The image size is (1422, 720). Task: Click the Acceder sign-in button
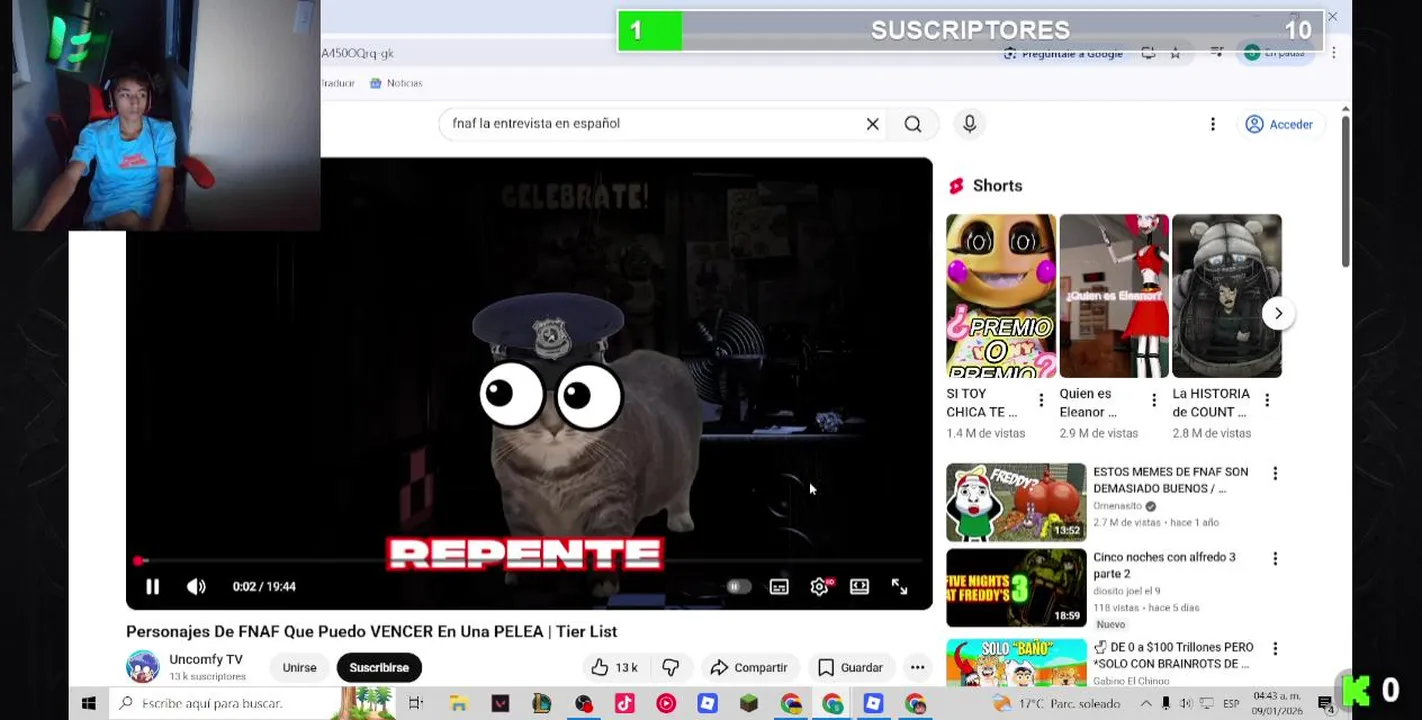click(1279, 124)
